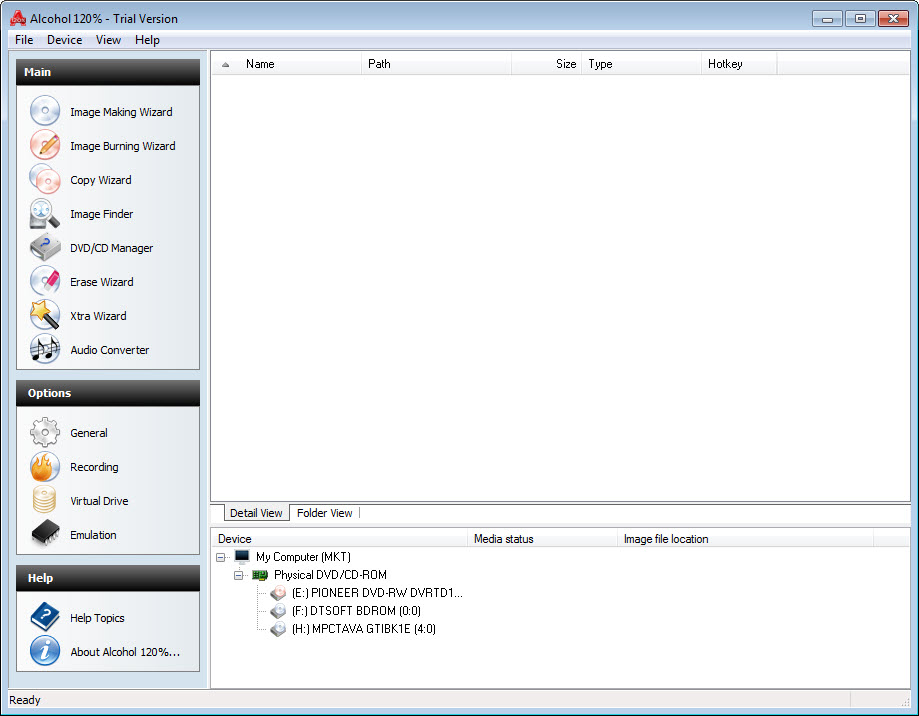Click the Recording flame icon
The width and height of the screenshot is (919, 716).
point(45,466)
